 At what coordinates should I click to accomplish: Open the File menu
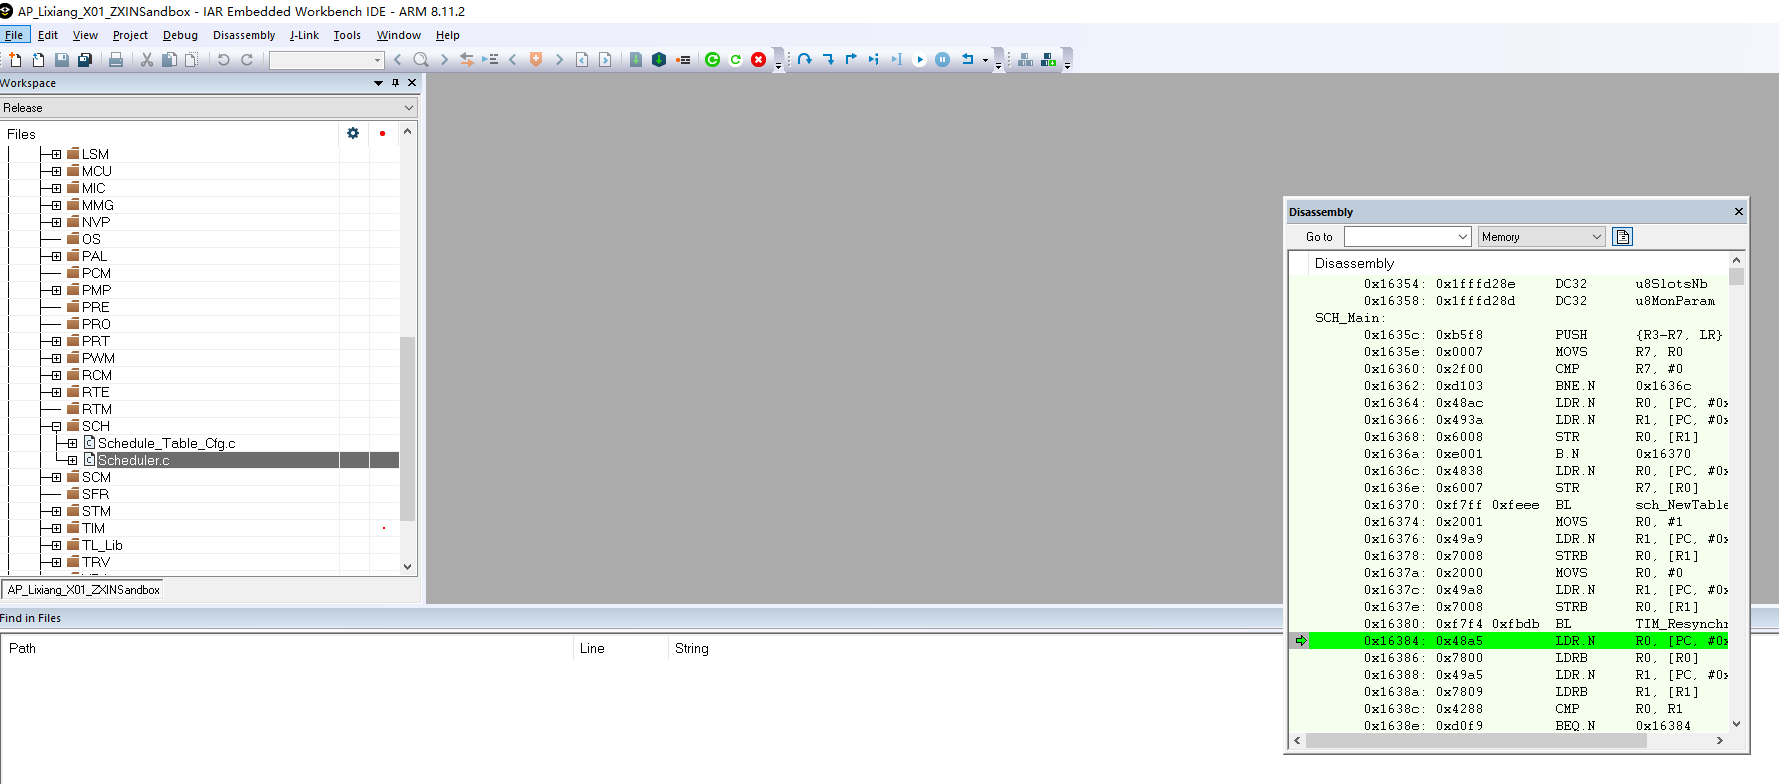(x=14, y=35)
